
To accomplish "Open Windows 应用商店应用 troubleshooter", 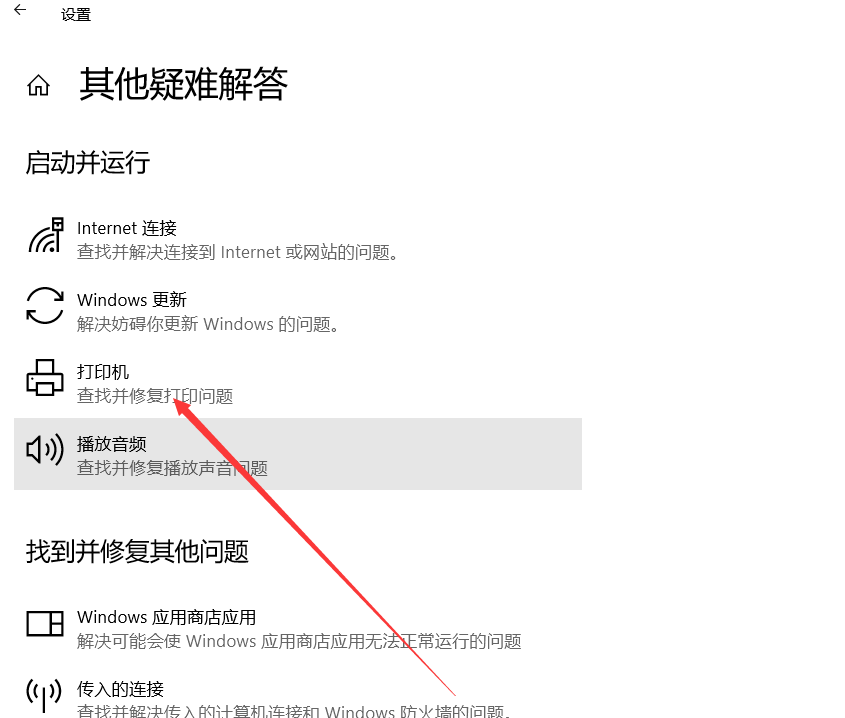I will [x=298, y=628].
